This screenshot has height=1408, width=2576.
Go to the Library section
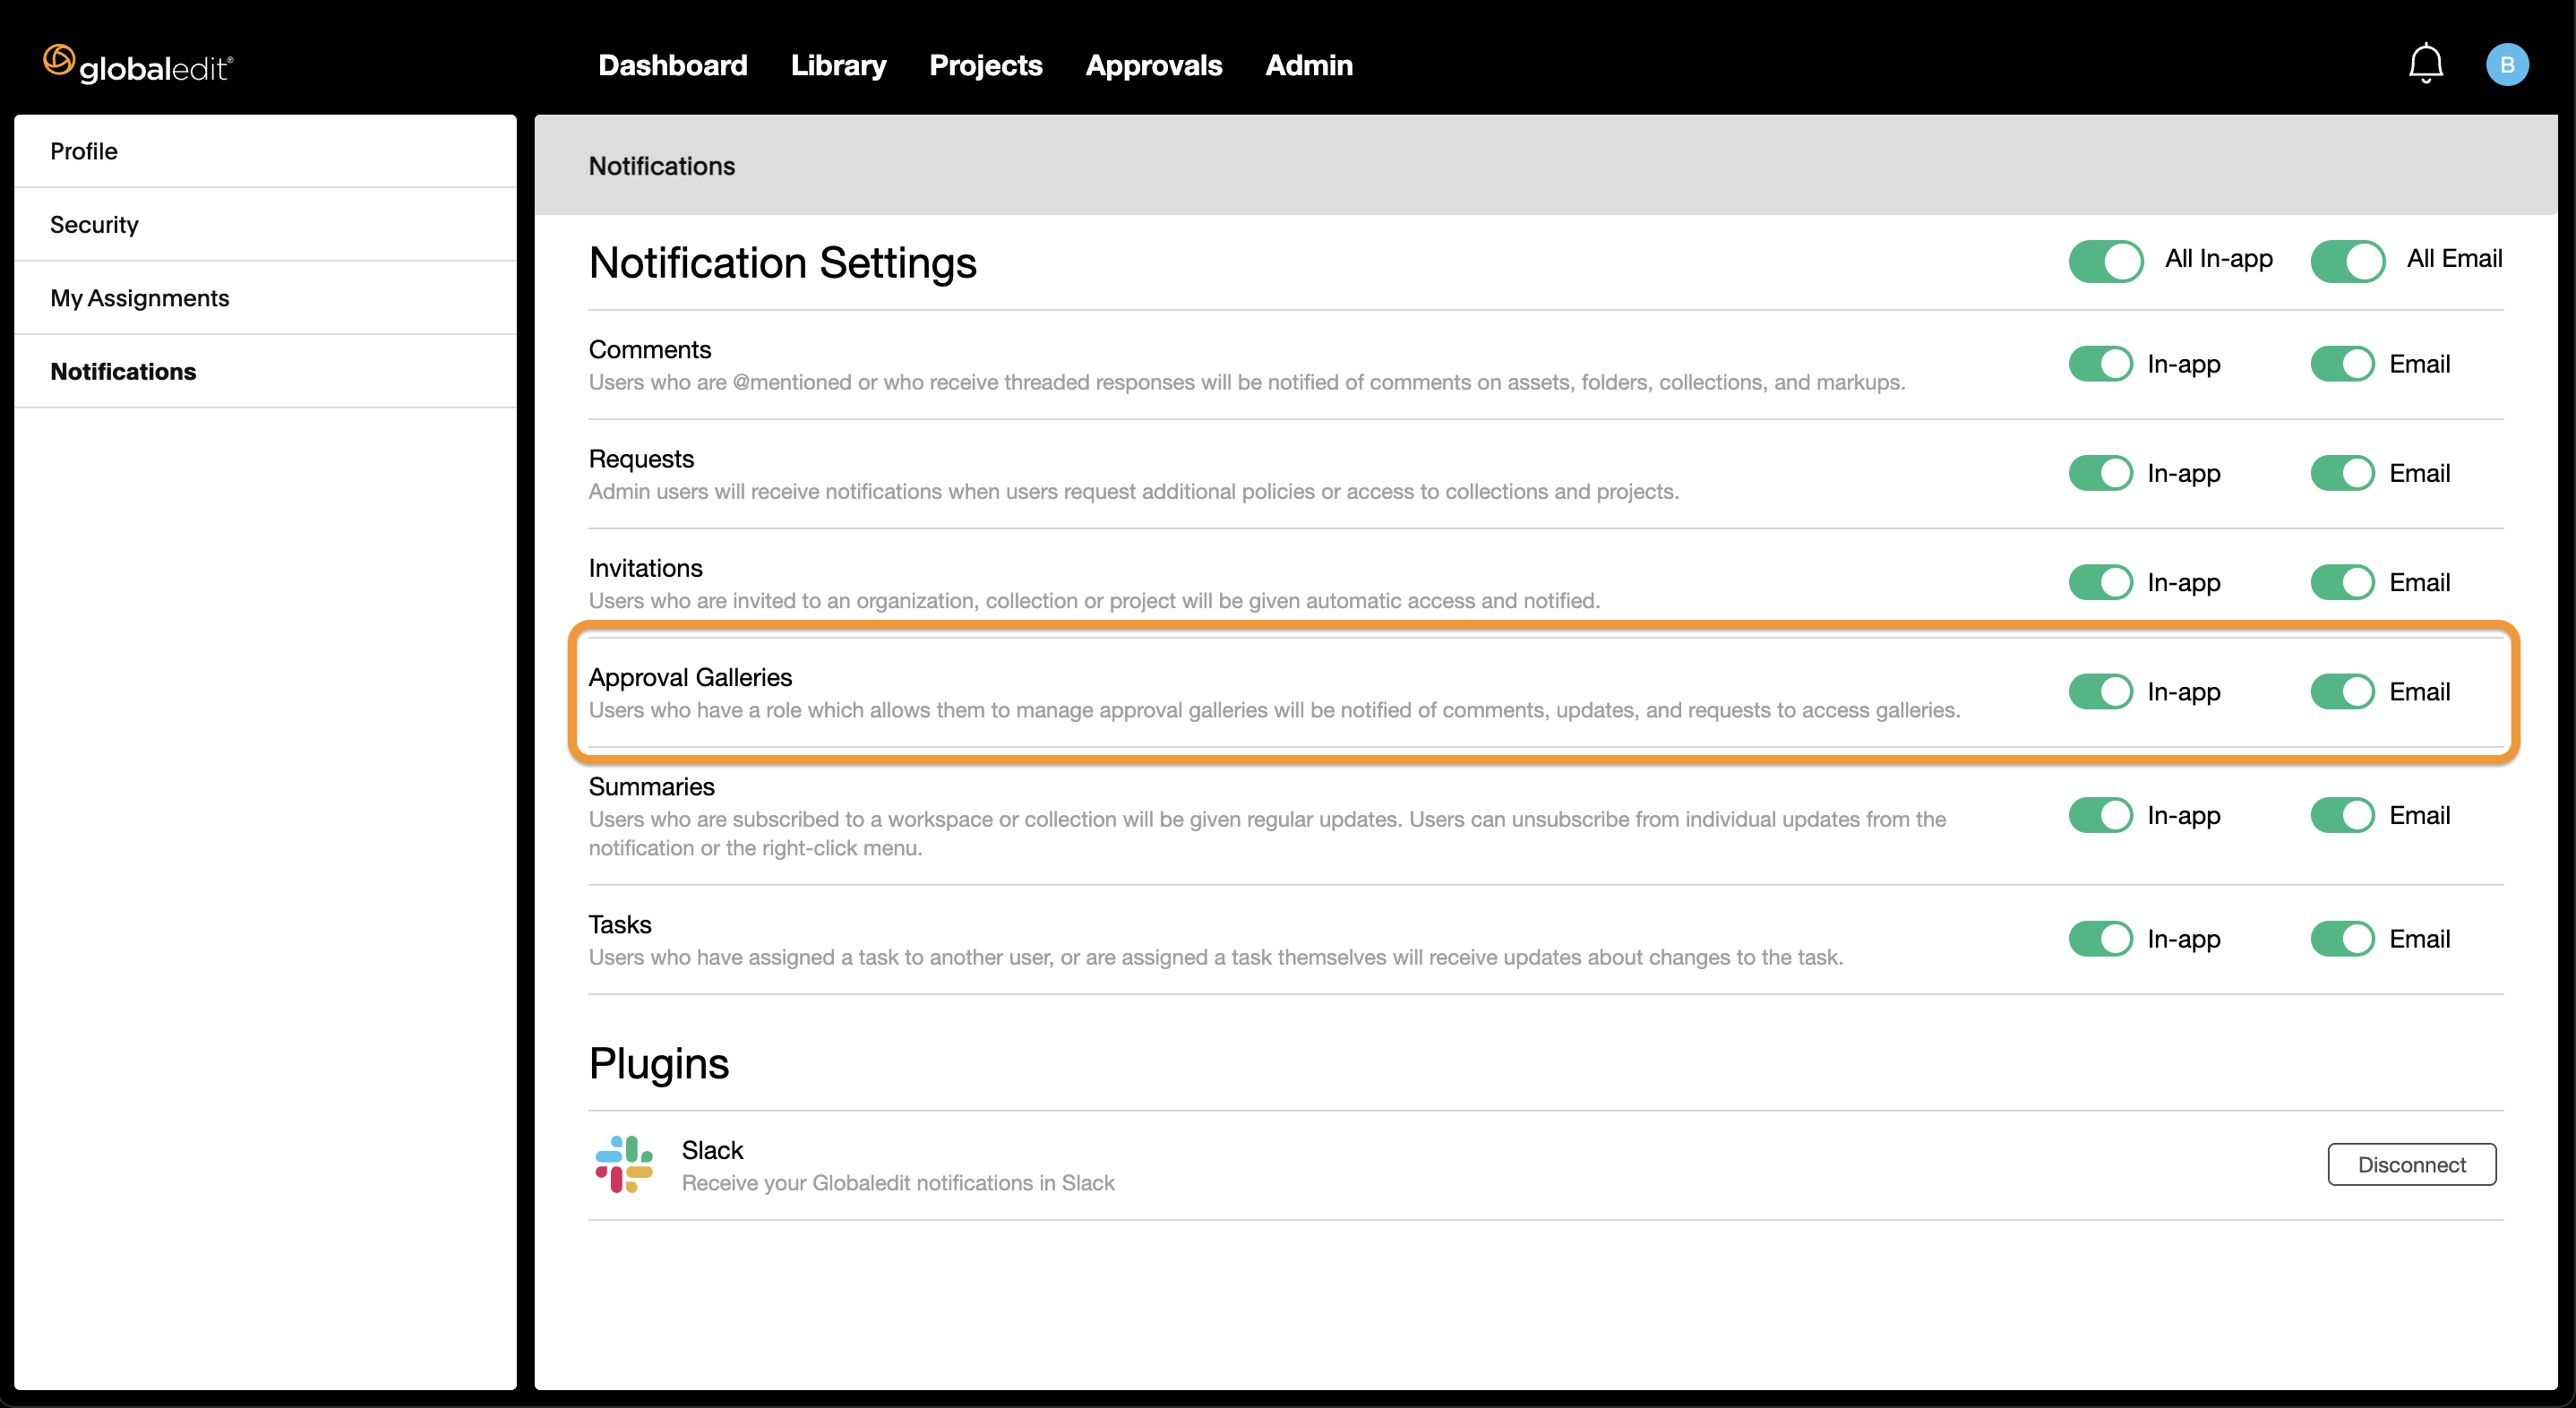[x=838, y=65]
